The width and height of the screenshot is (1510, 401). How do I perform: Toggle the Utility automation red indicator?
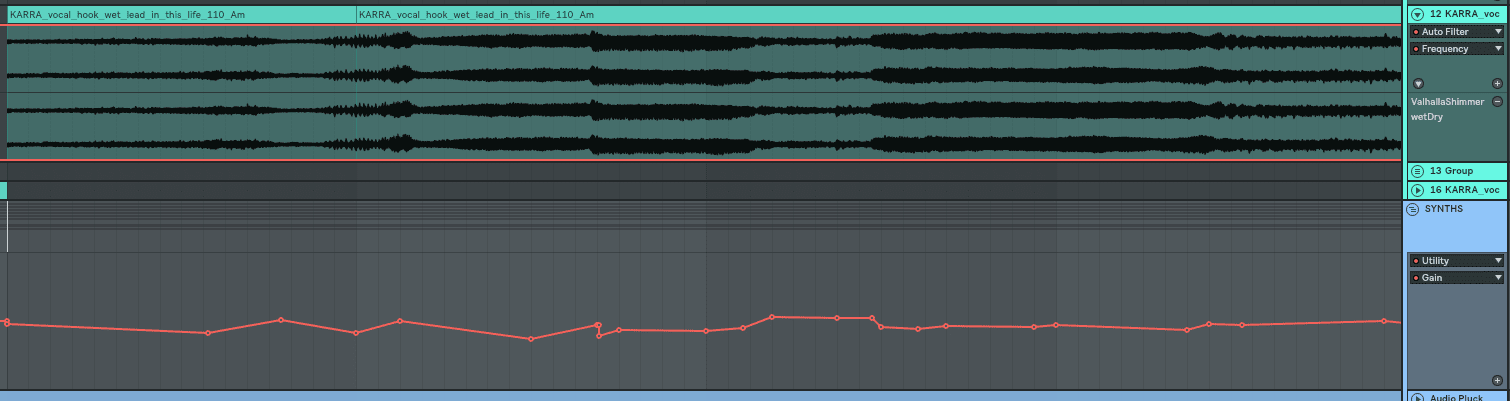[x=1416, y=261]
